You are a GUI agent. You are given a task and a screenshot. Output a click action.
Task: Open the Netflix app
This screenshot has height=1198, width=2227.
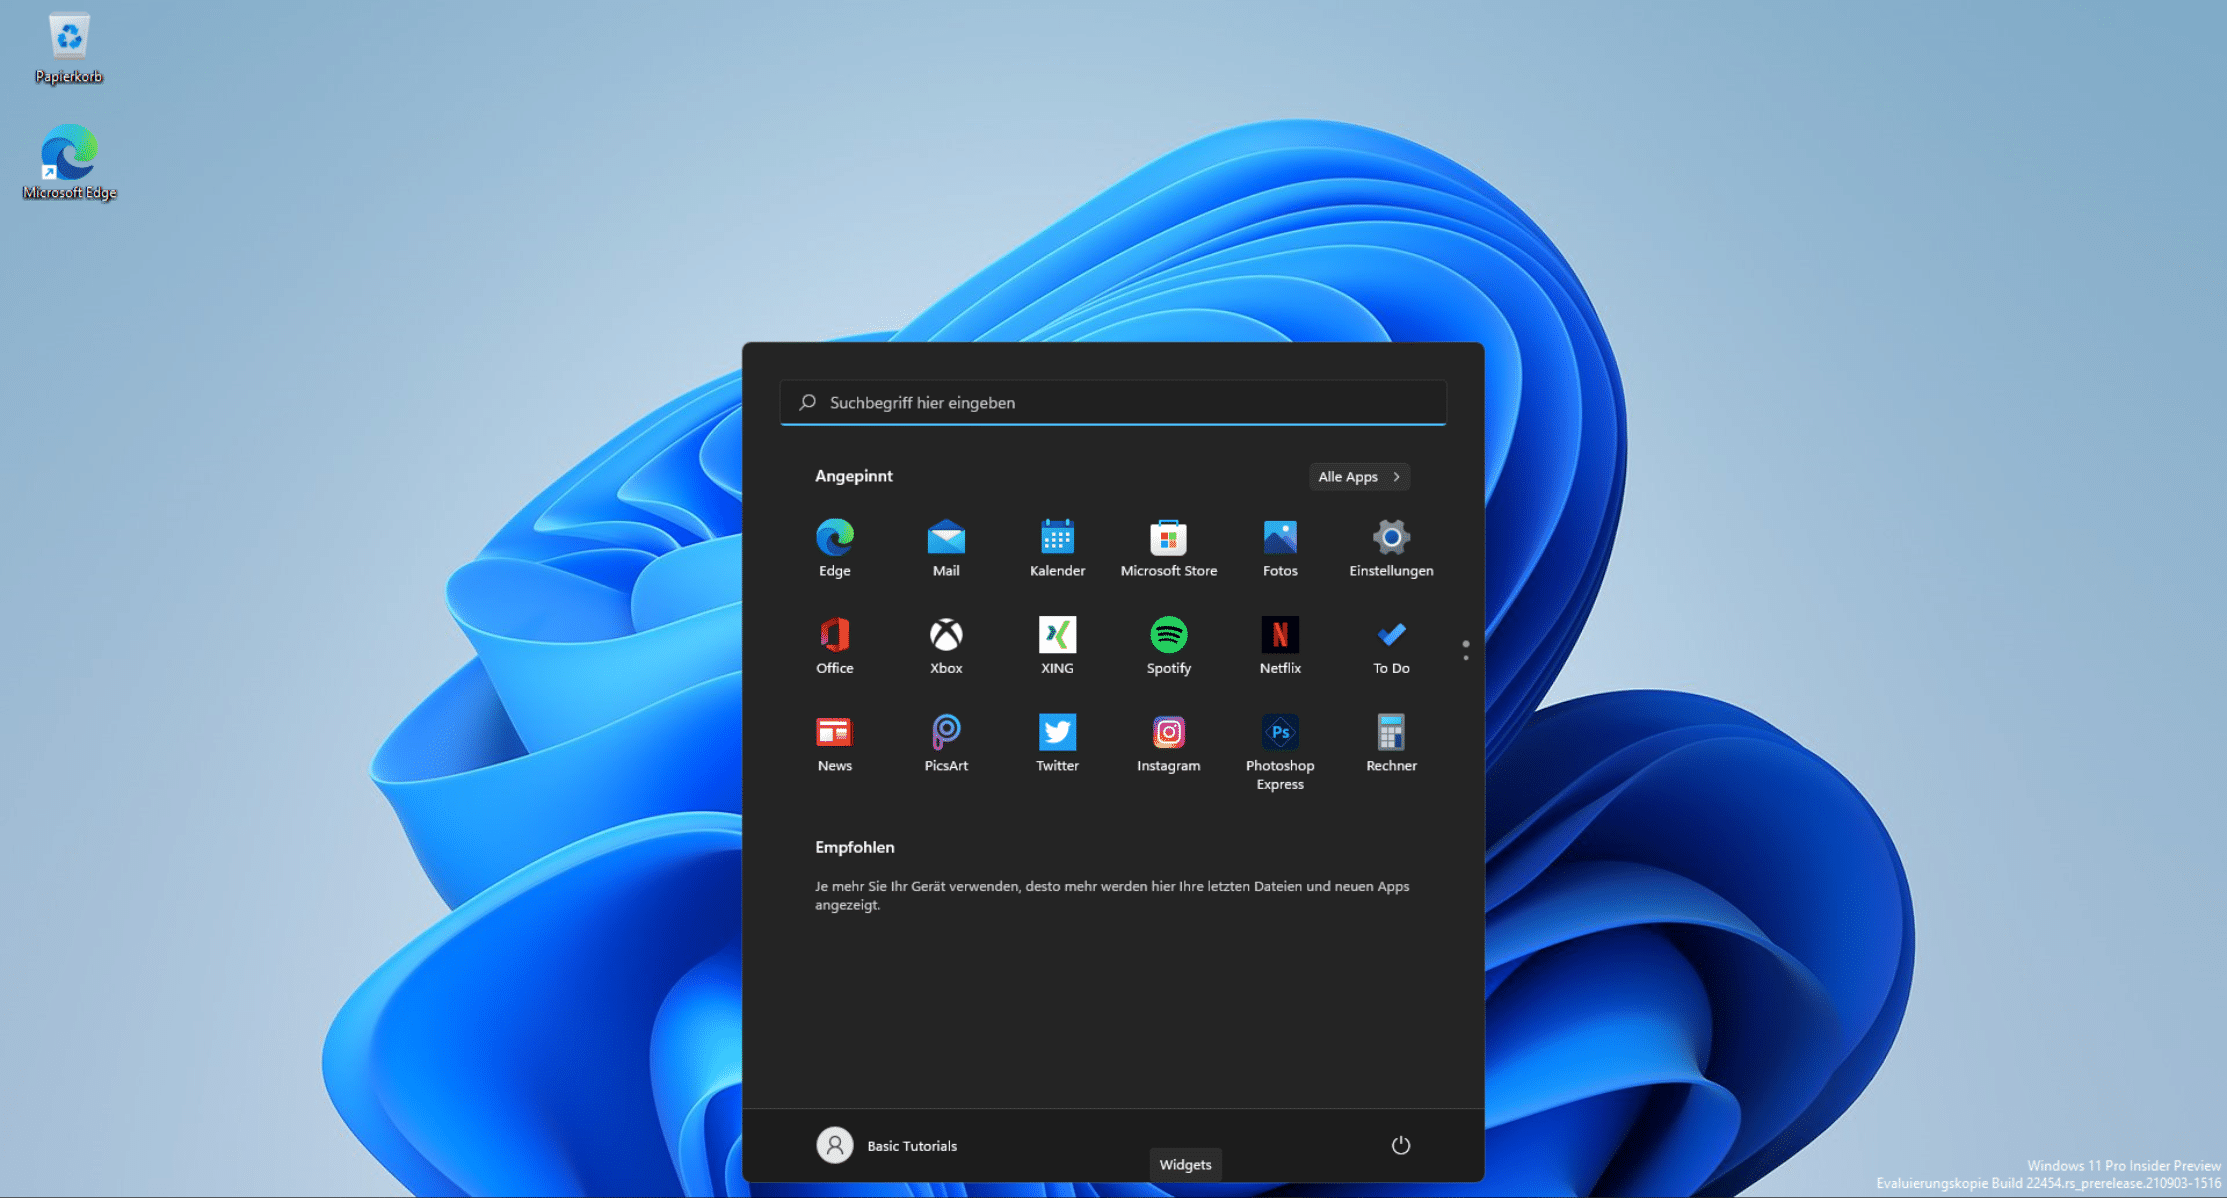(x=1279, y=636)
